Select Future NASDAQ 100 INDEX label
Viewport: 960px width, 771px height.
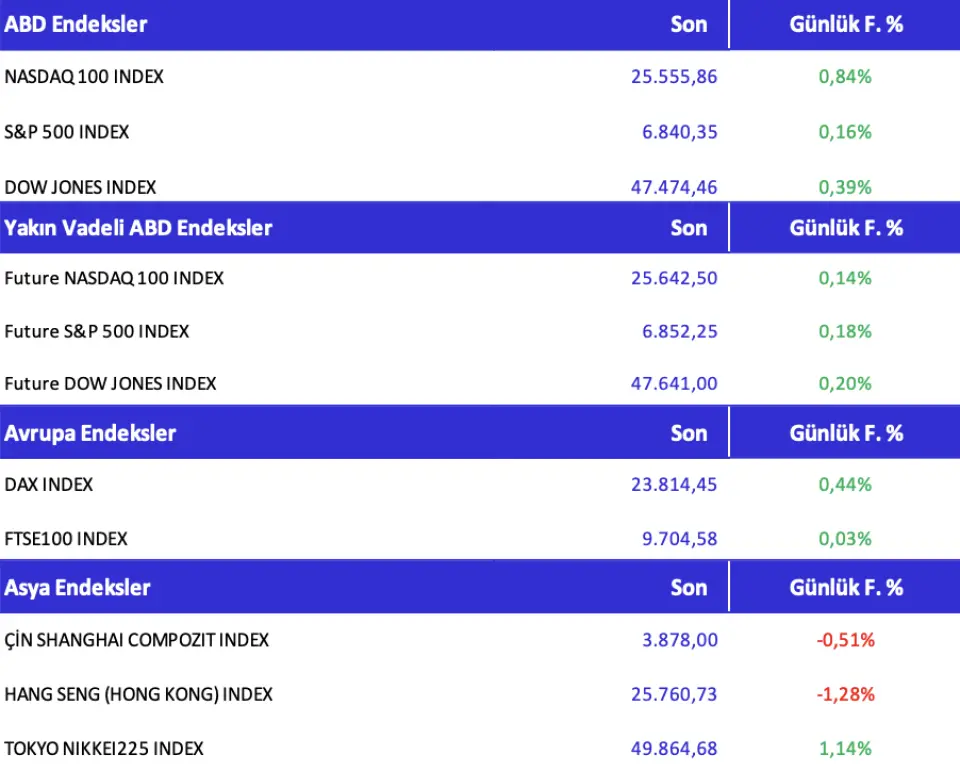[x=114, y=278]
